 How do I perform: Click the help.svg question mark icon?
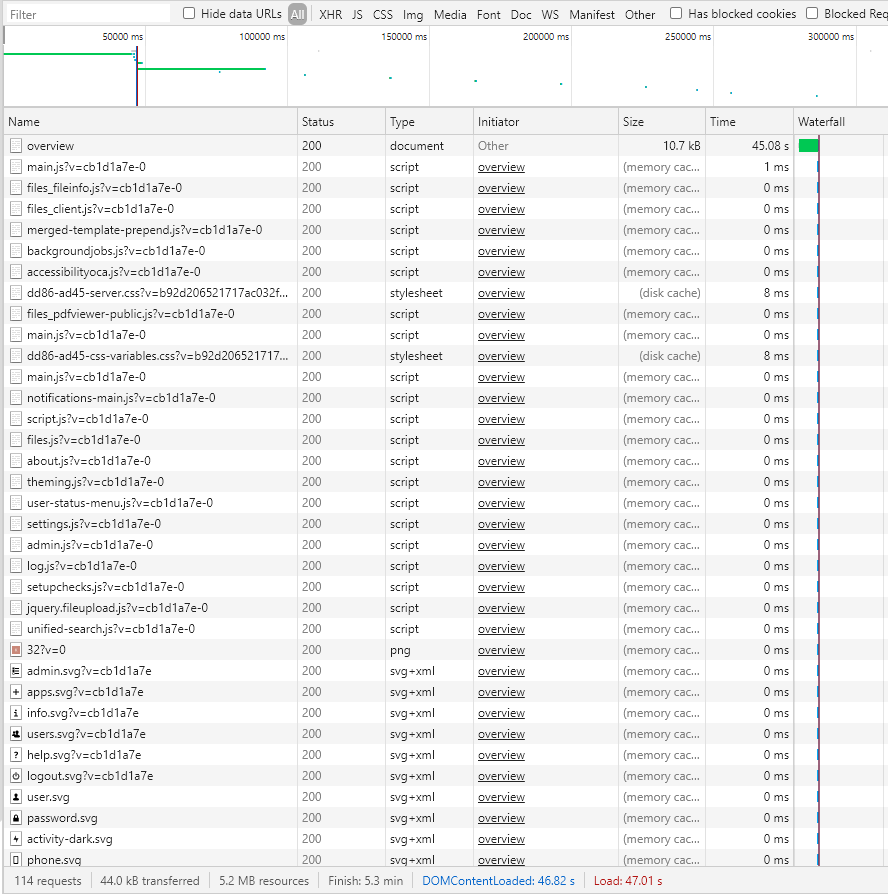(x=16, y=755)
